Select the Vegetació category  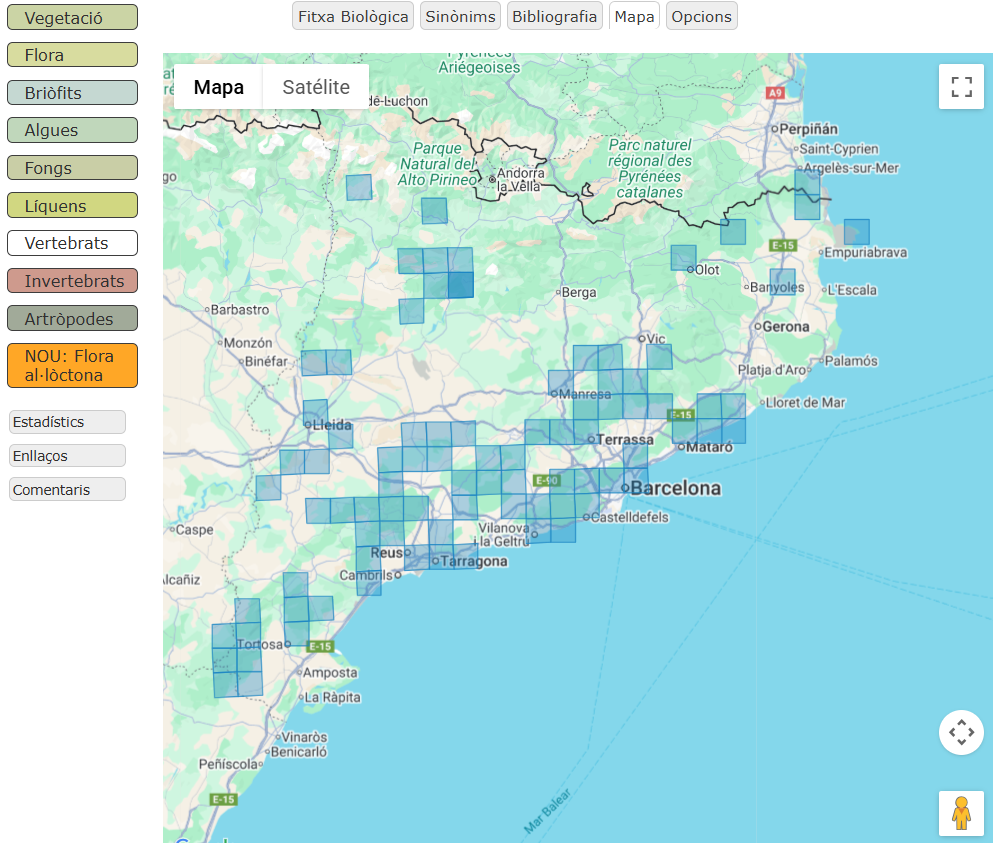click(x=71, y=16)
